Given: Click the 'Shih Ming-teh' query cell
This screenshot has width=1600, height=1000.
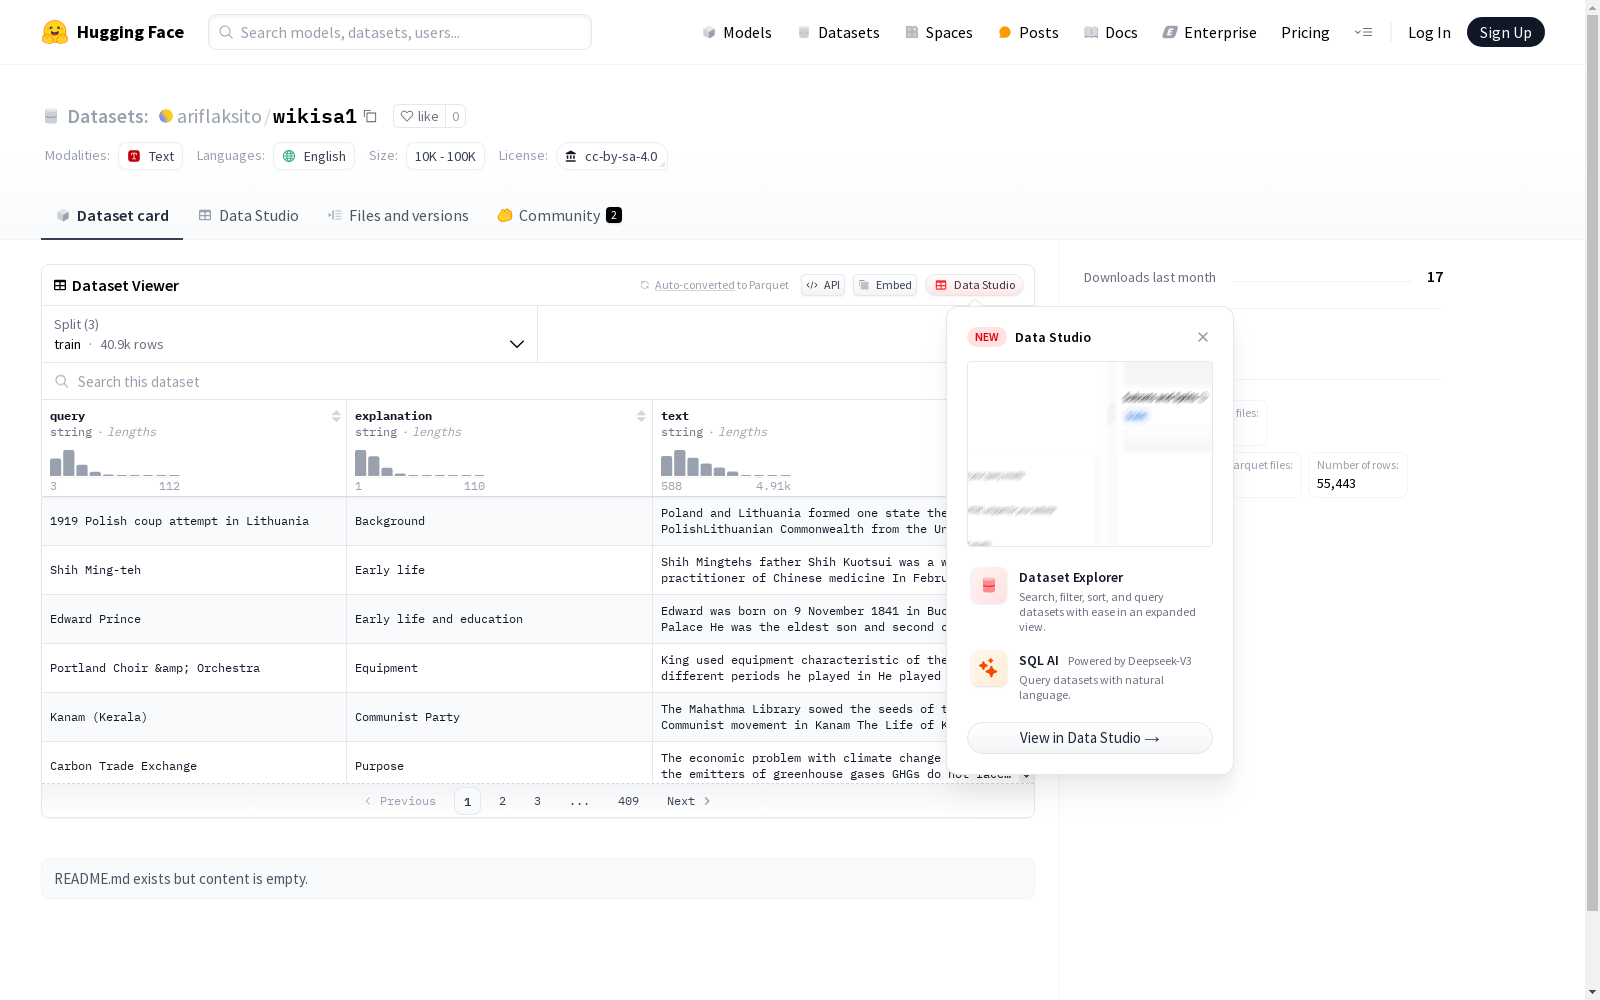Looking at the screenshot, I should click(x=194, y=570).
